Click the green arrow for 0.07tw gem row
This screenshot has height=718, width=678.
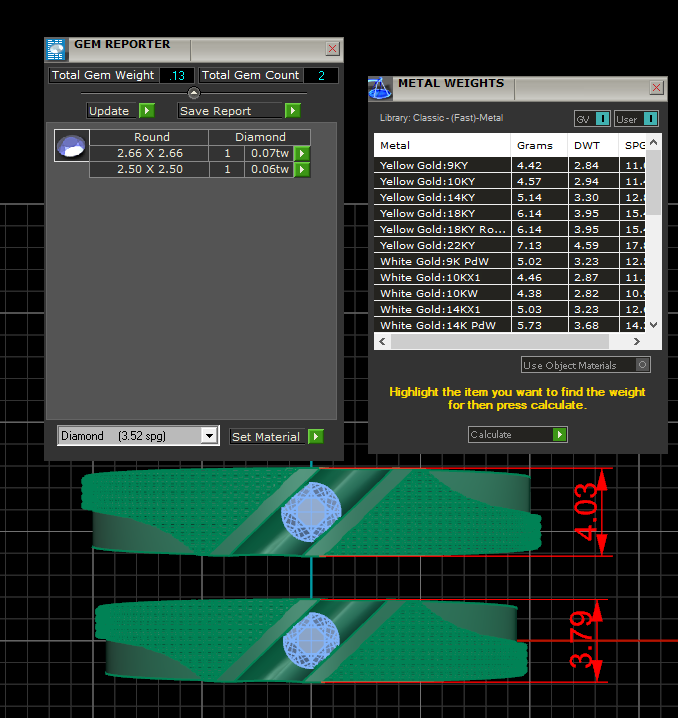[302, 154]
